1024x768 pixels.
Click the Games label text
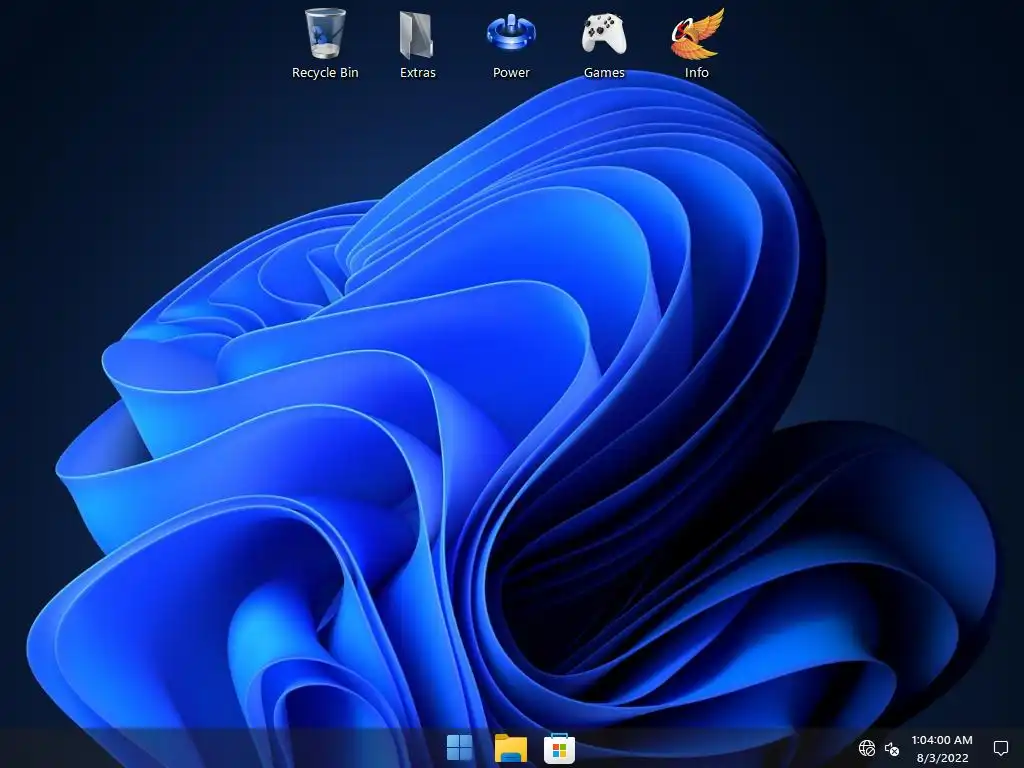point(604,72)
